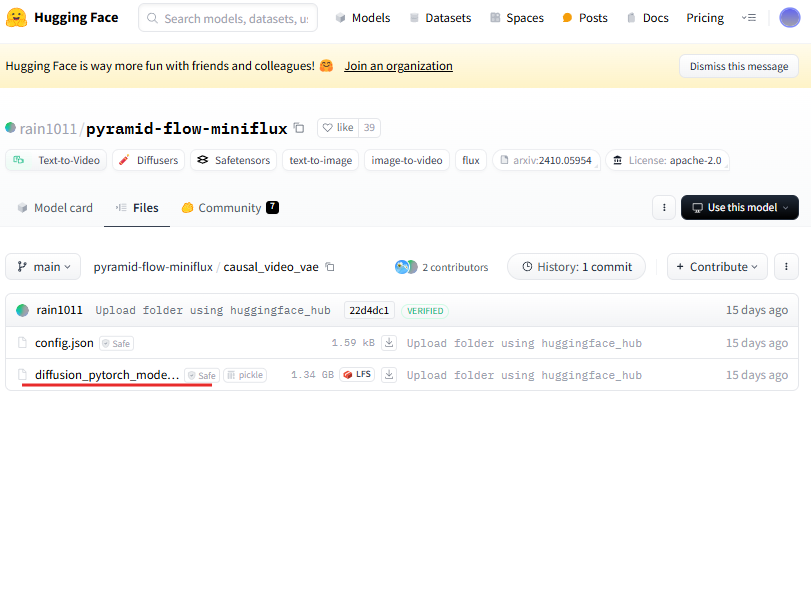Open the Models page

point(363,18)
